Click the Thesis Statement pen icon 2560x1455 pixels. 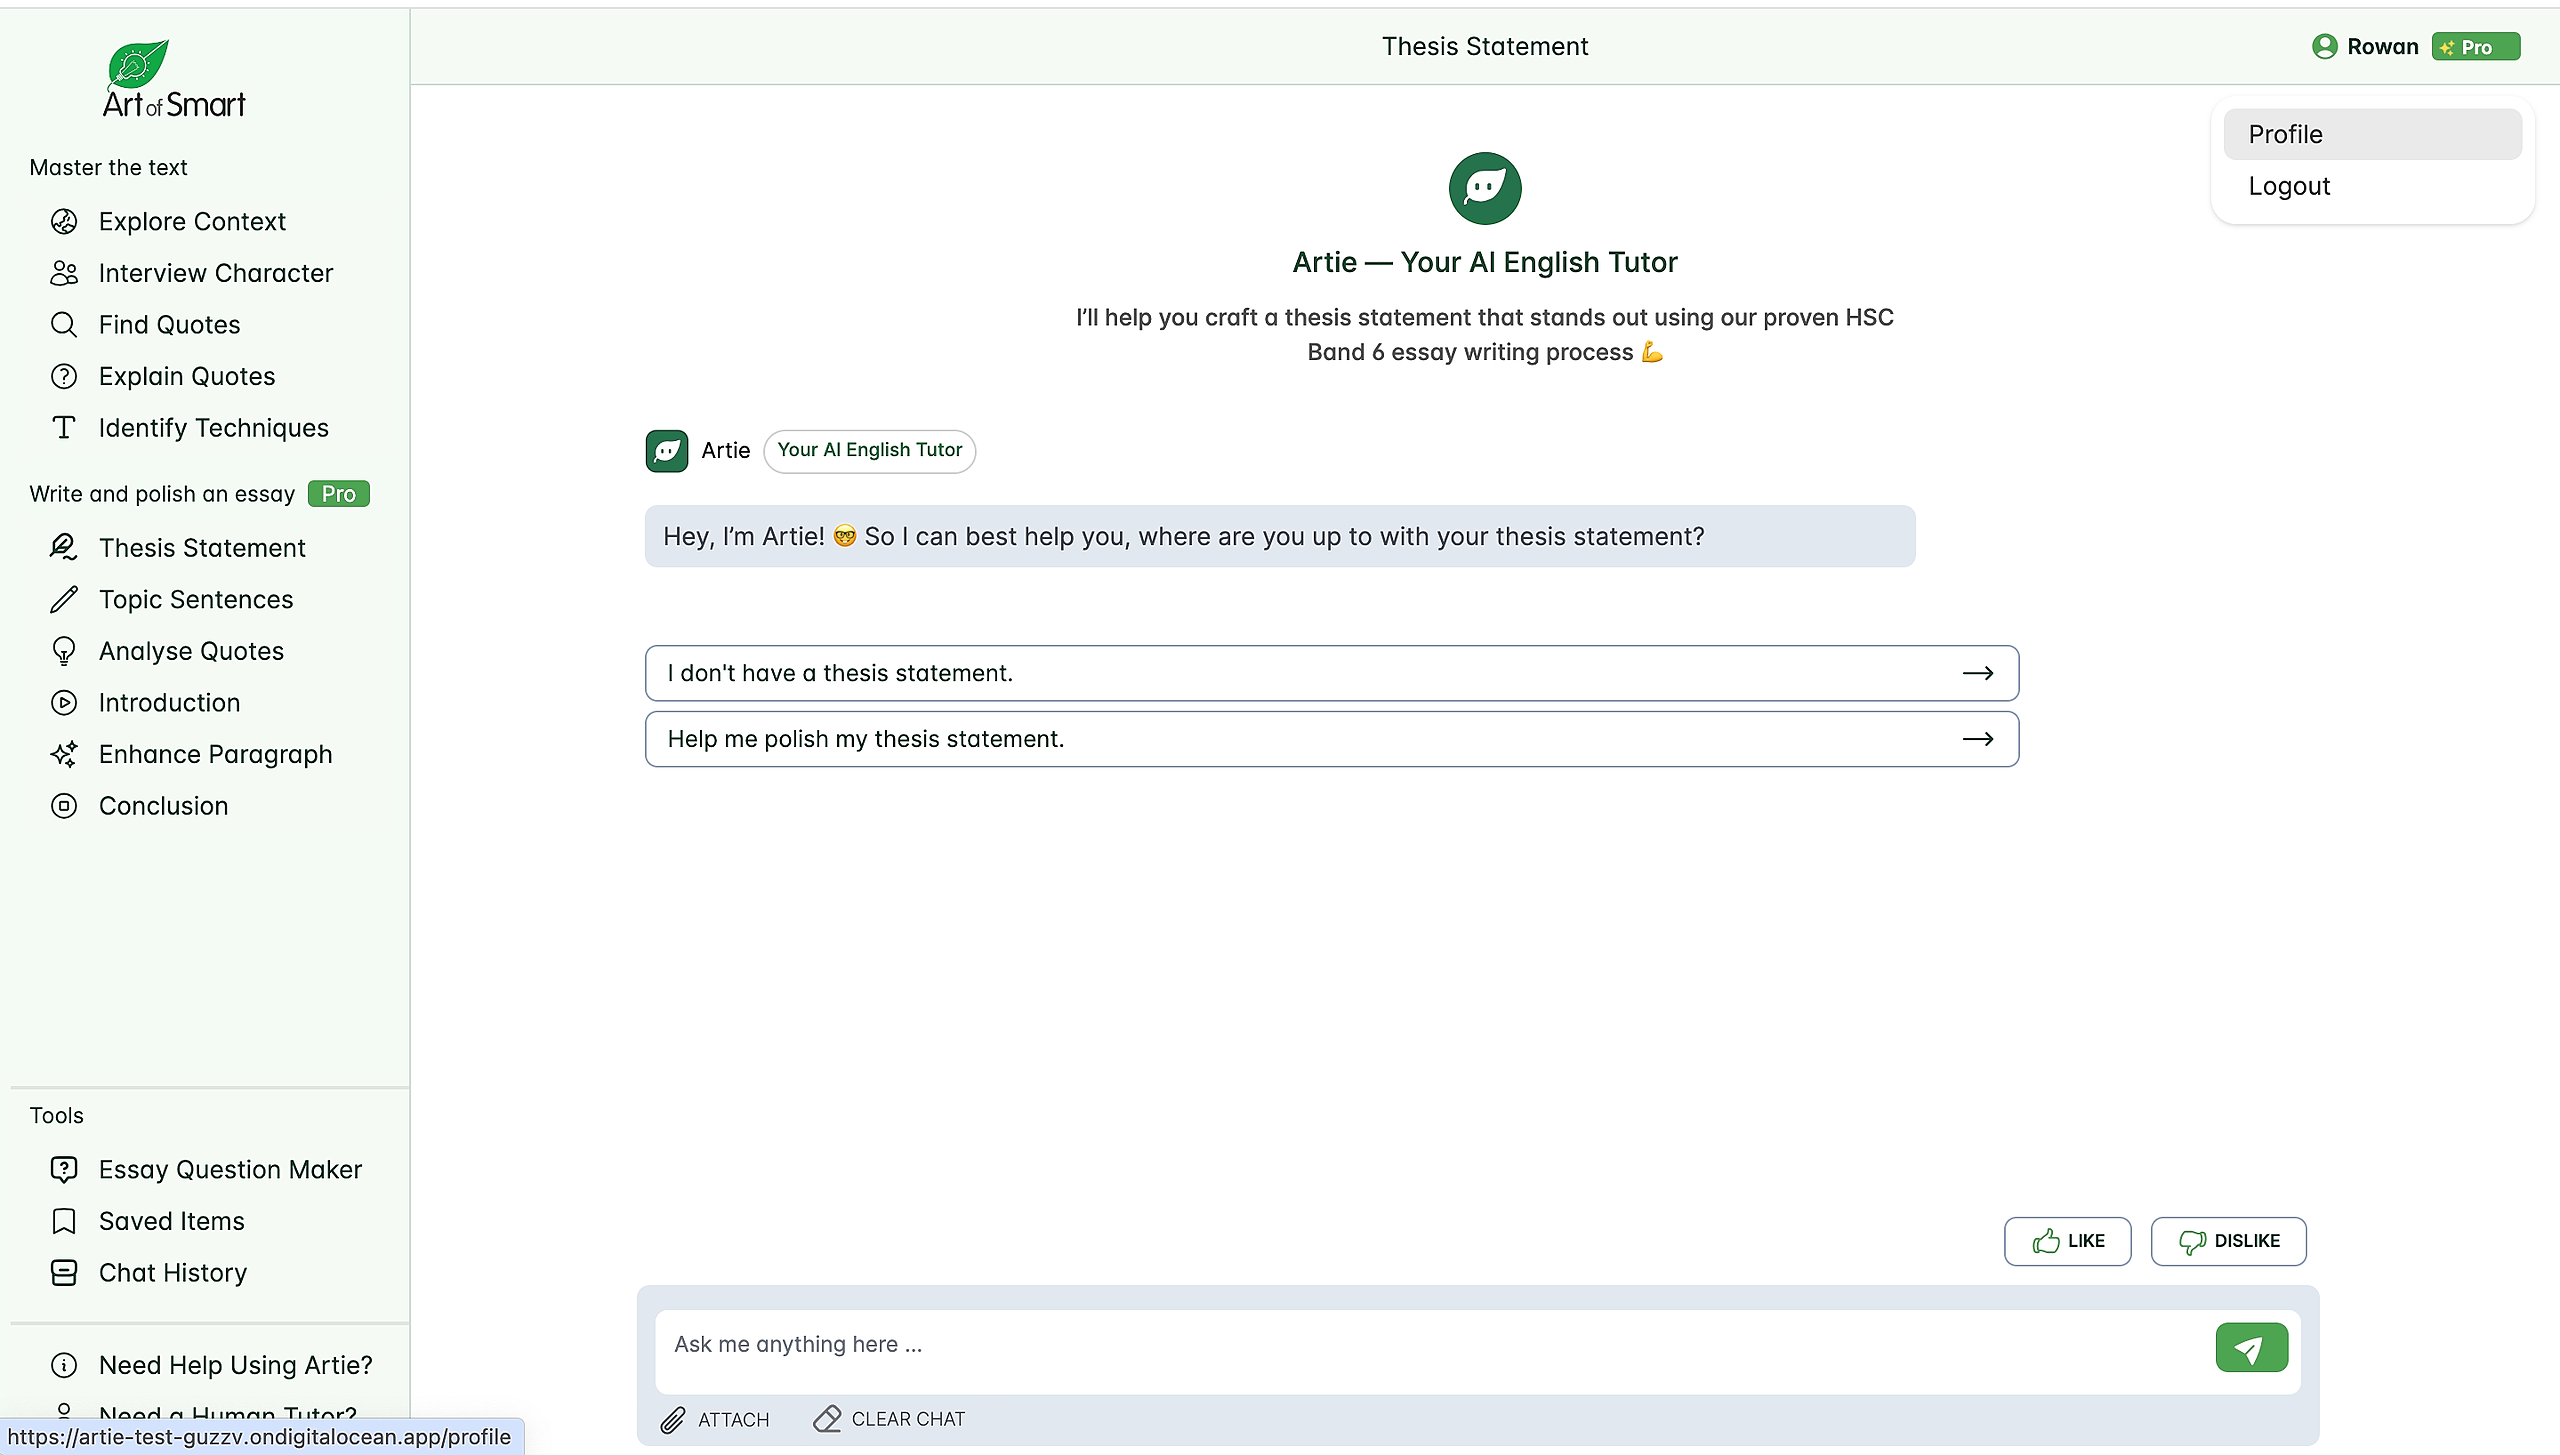[x=64, y=547]
